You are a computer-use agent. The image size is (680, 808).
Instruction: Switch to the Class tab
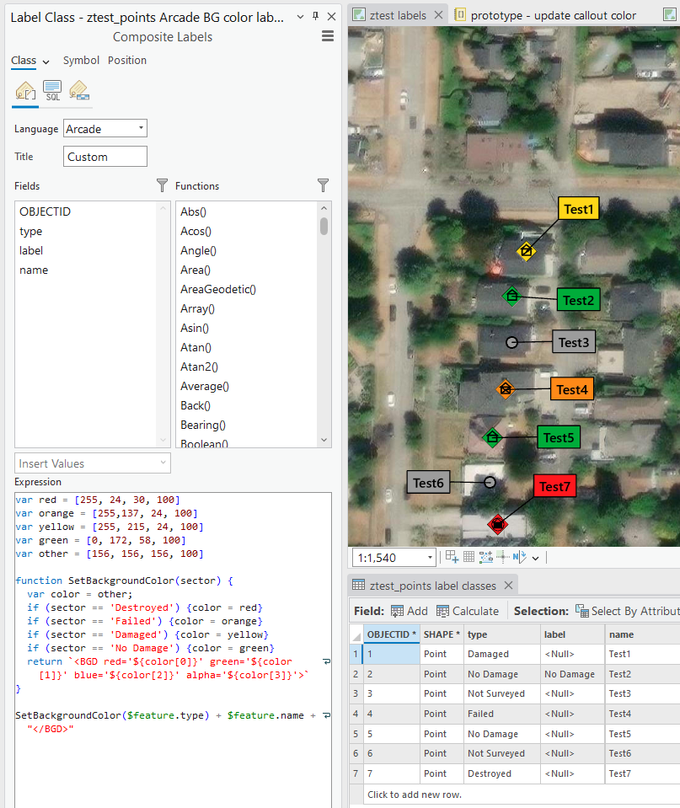(24, 60)
